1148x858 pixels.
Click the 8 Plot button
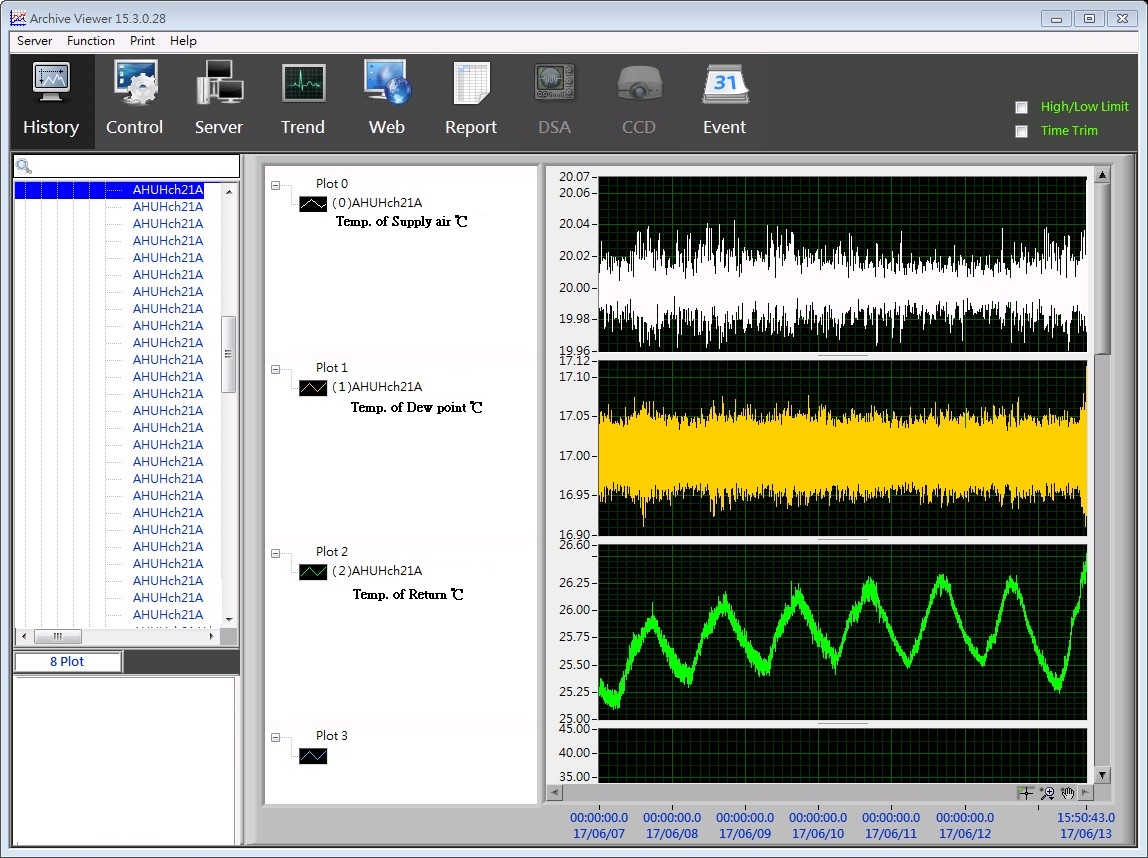point(67,662)
